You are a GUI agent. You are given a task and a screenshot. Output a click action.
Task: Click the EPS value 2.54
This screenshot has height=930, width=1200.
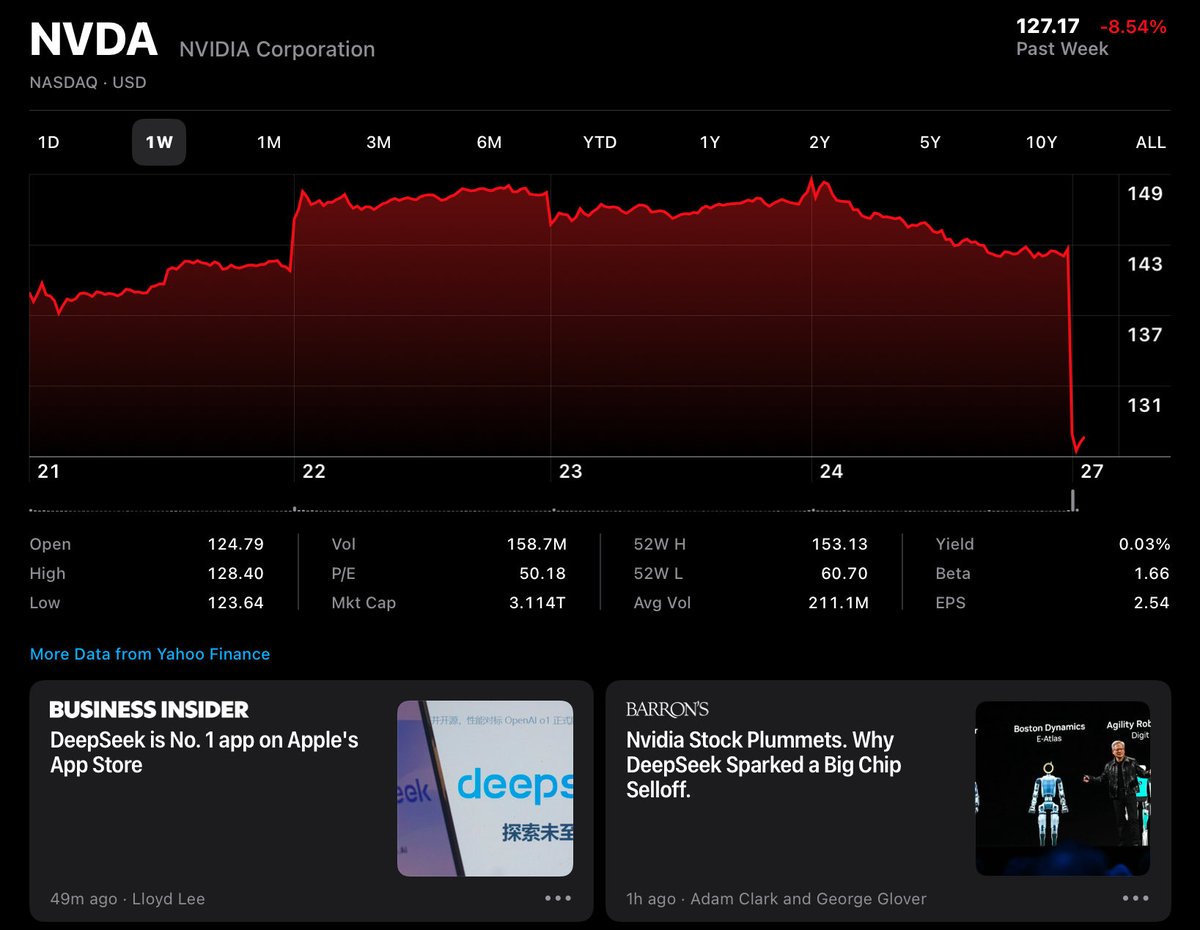(x=1152, y=603)
